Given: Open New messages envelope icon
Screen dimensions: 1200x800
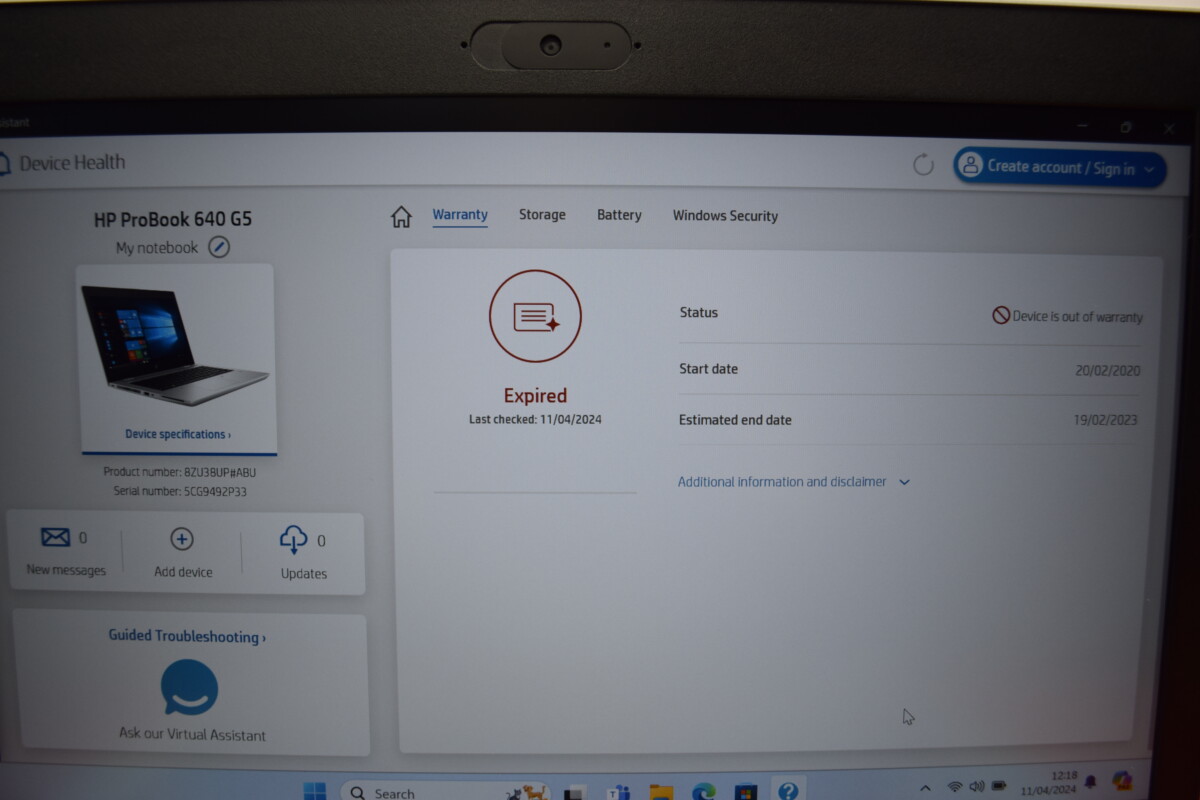Looking at the screenshot, I should [x=55, y=538].
